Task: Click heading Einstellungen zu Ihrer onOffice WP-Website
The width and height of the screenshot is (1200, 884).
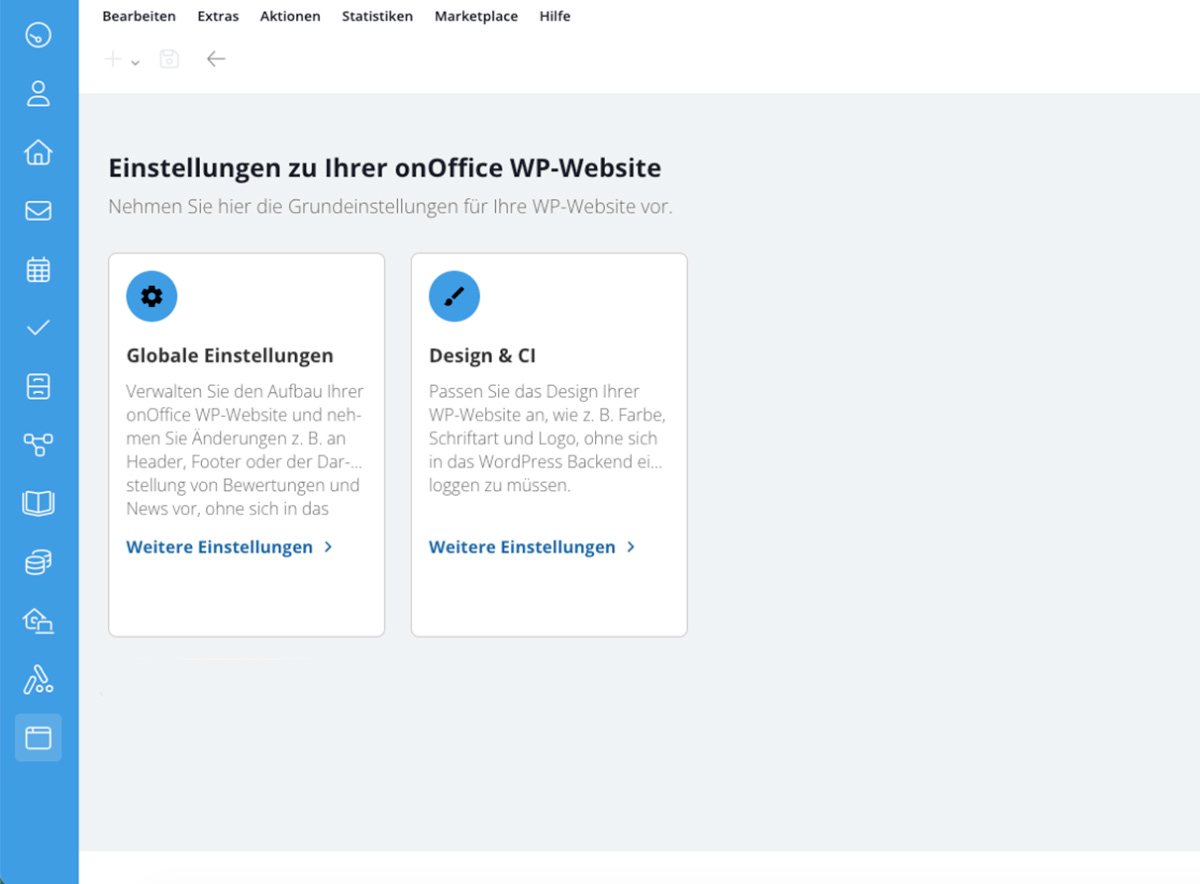Action: pos(385,167)
